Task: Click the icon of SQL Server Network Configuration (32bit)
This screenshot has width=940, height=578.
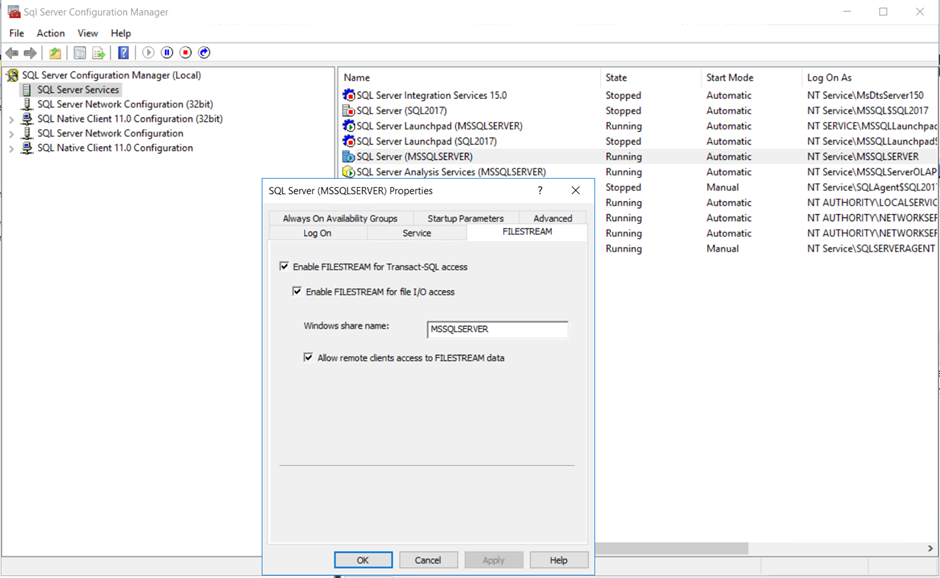Action: pyautogui.click(x=27, y=104)
